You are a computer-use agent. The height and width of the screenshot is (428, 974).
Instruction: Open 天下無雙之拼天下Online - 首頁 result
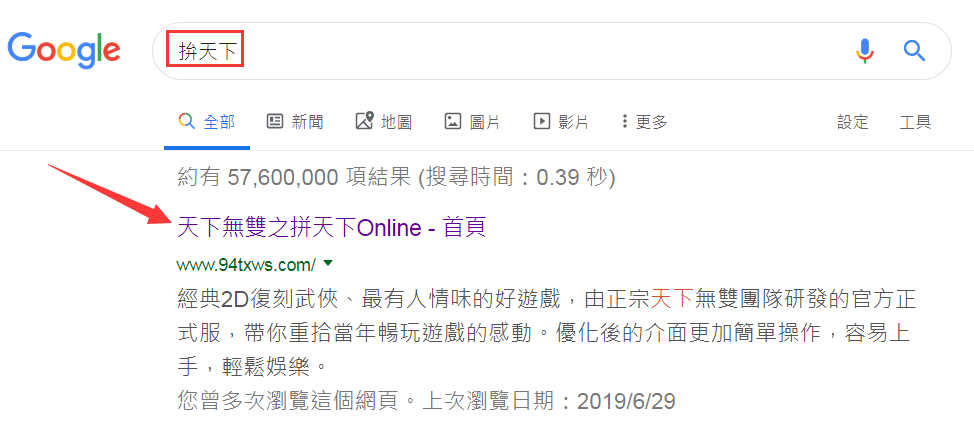point(331,228)
